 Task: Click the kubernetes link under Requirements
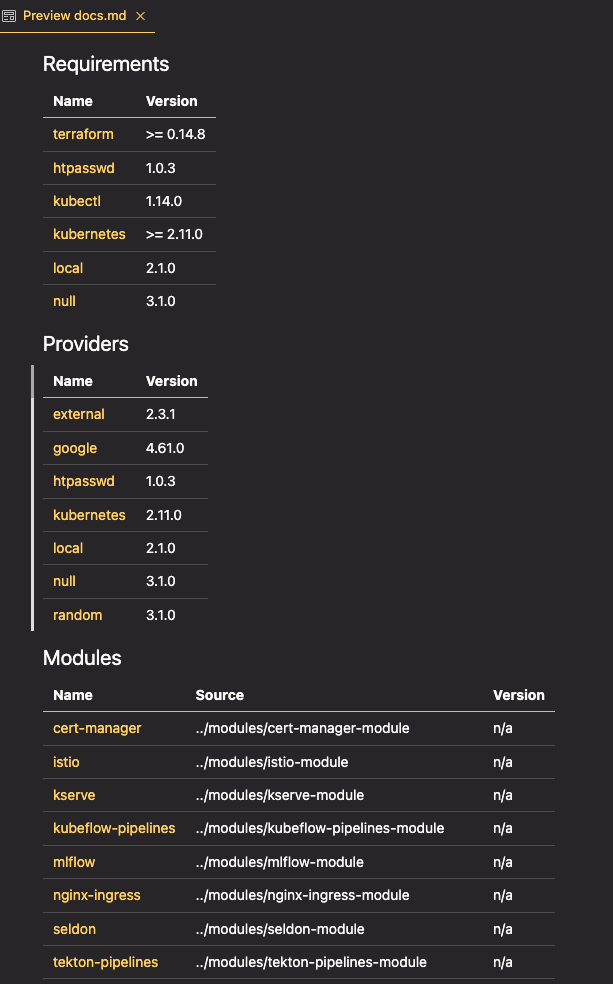pyautogui.click(x=89, y=234)
